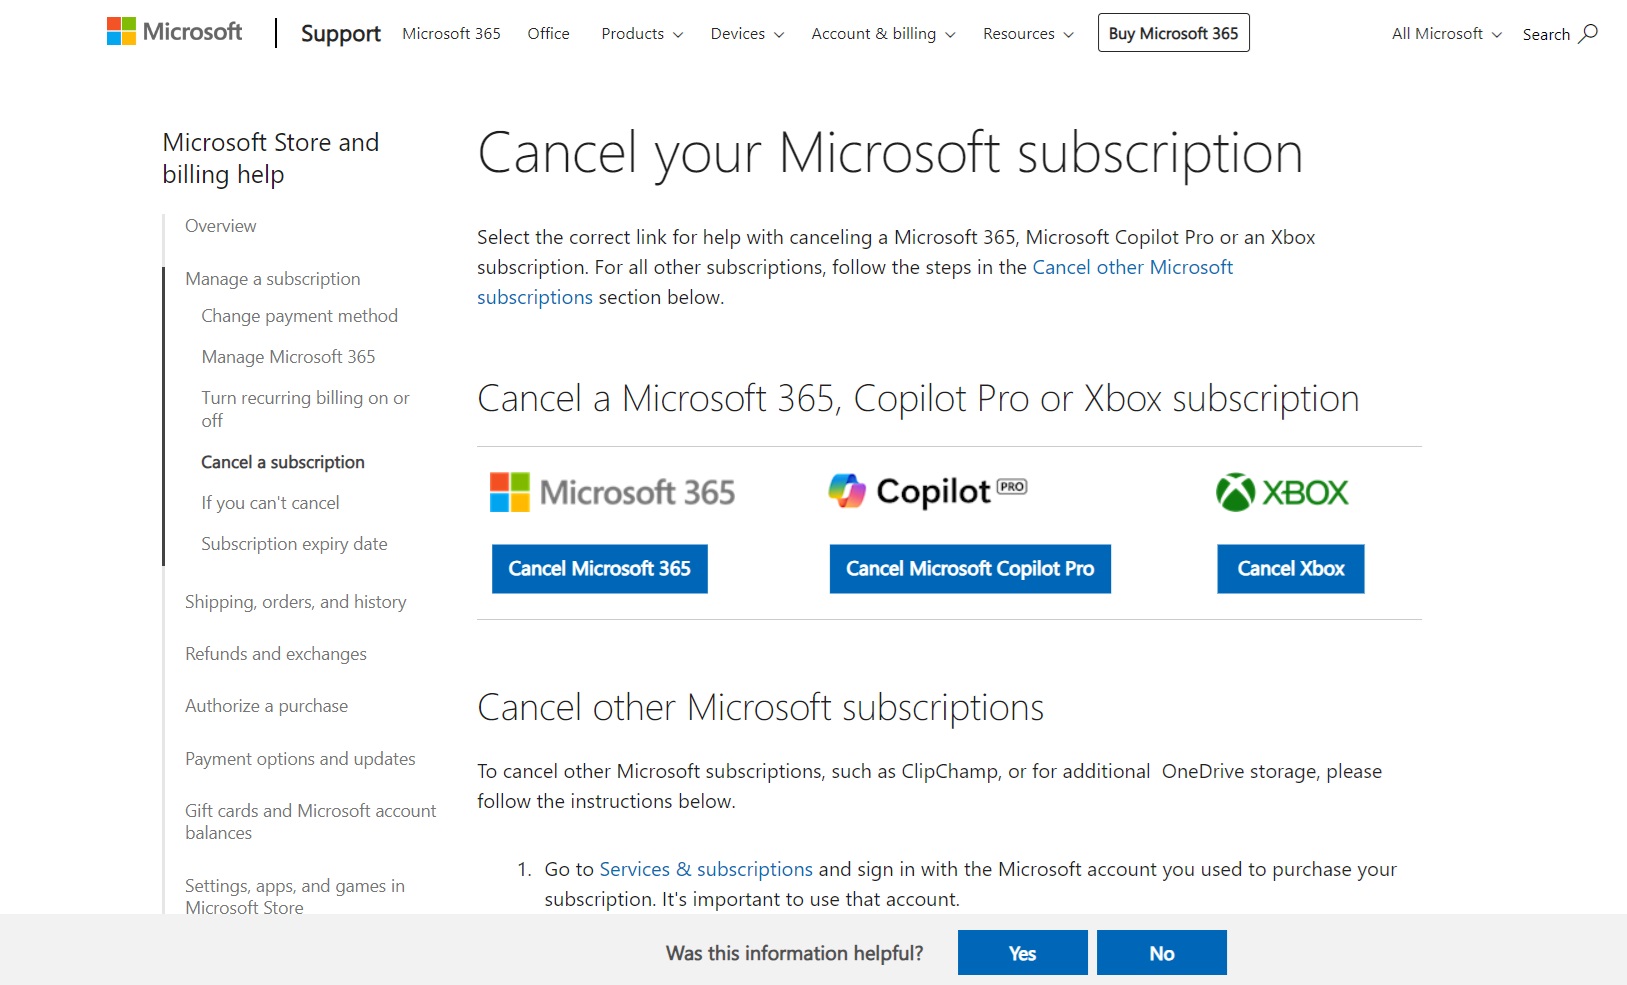Click the Microsoft 365 logo image

point(612,492)
